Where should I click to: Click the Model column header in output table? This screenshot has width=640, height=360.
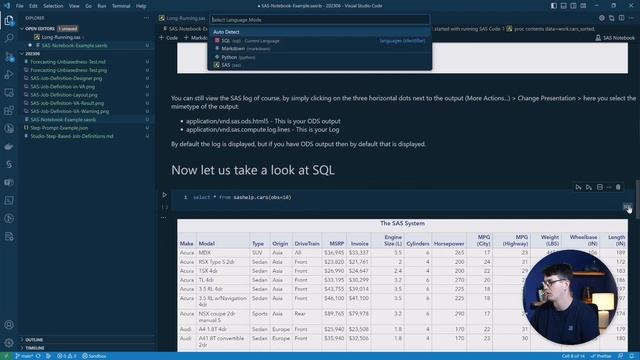207,243
